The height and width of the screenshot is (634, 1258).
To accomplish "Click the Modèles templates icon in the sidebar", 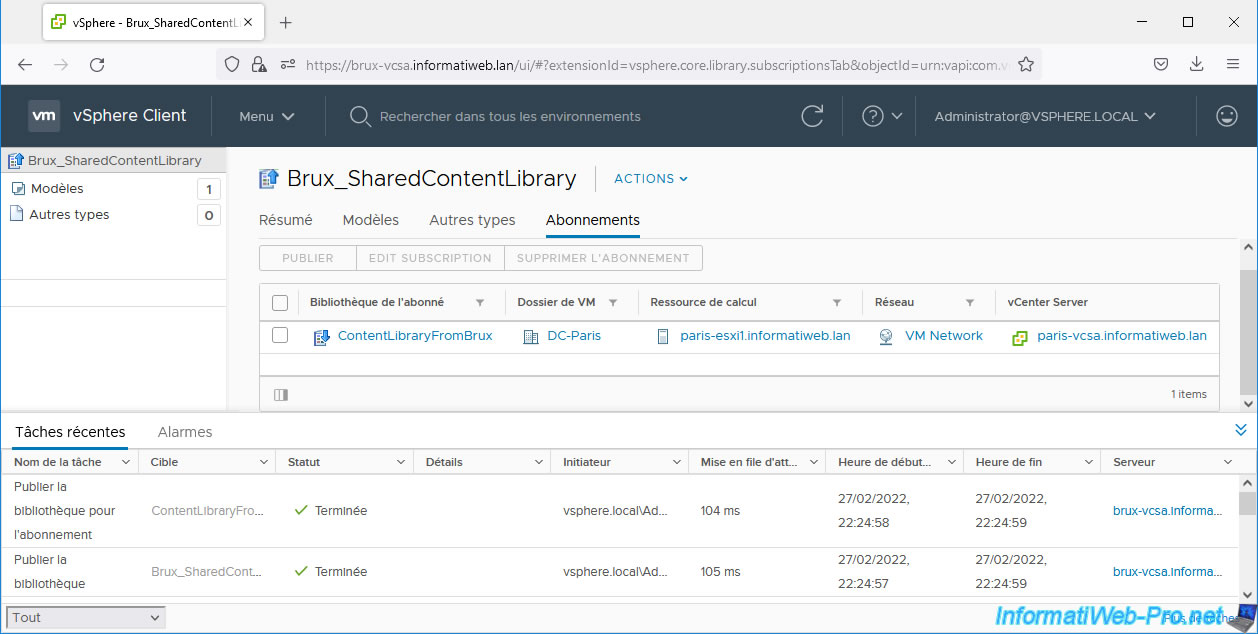I will click(x=18, y=188).
